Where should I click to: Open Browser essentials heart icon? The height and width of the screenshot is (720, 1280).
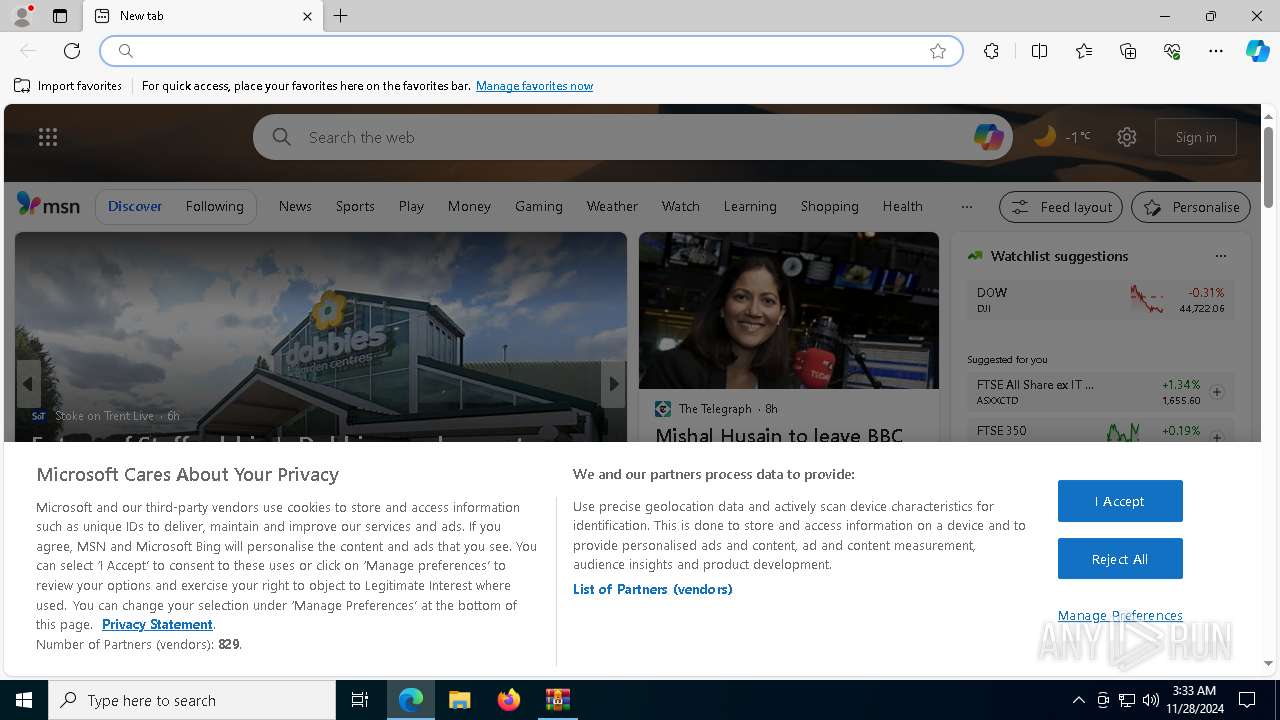[x=1172, y=51]
